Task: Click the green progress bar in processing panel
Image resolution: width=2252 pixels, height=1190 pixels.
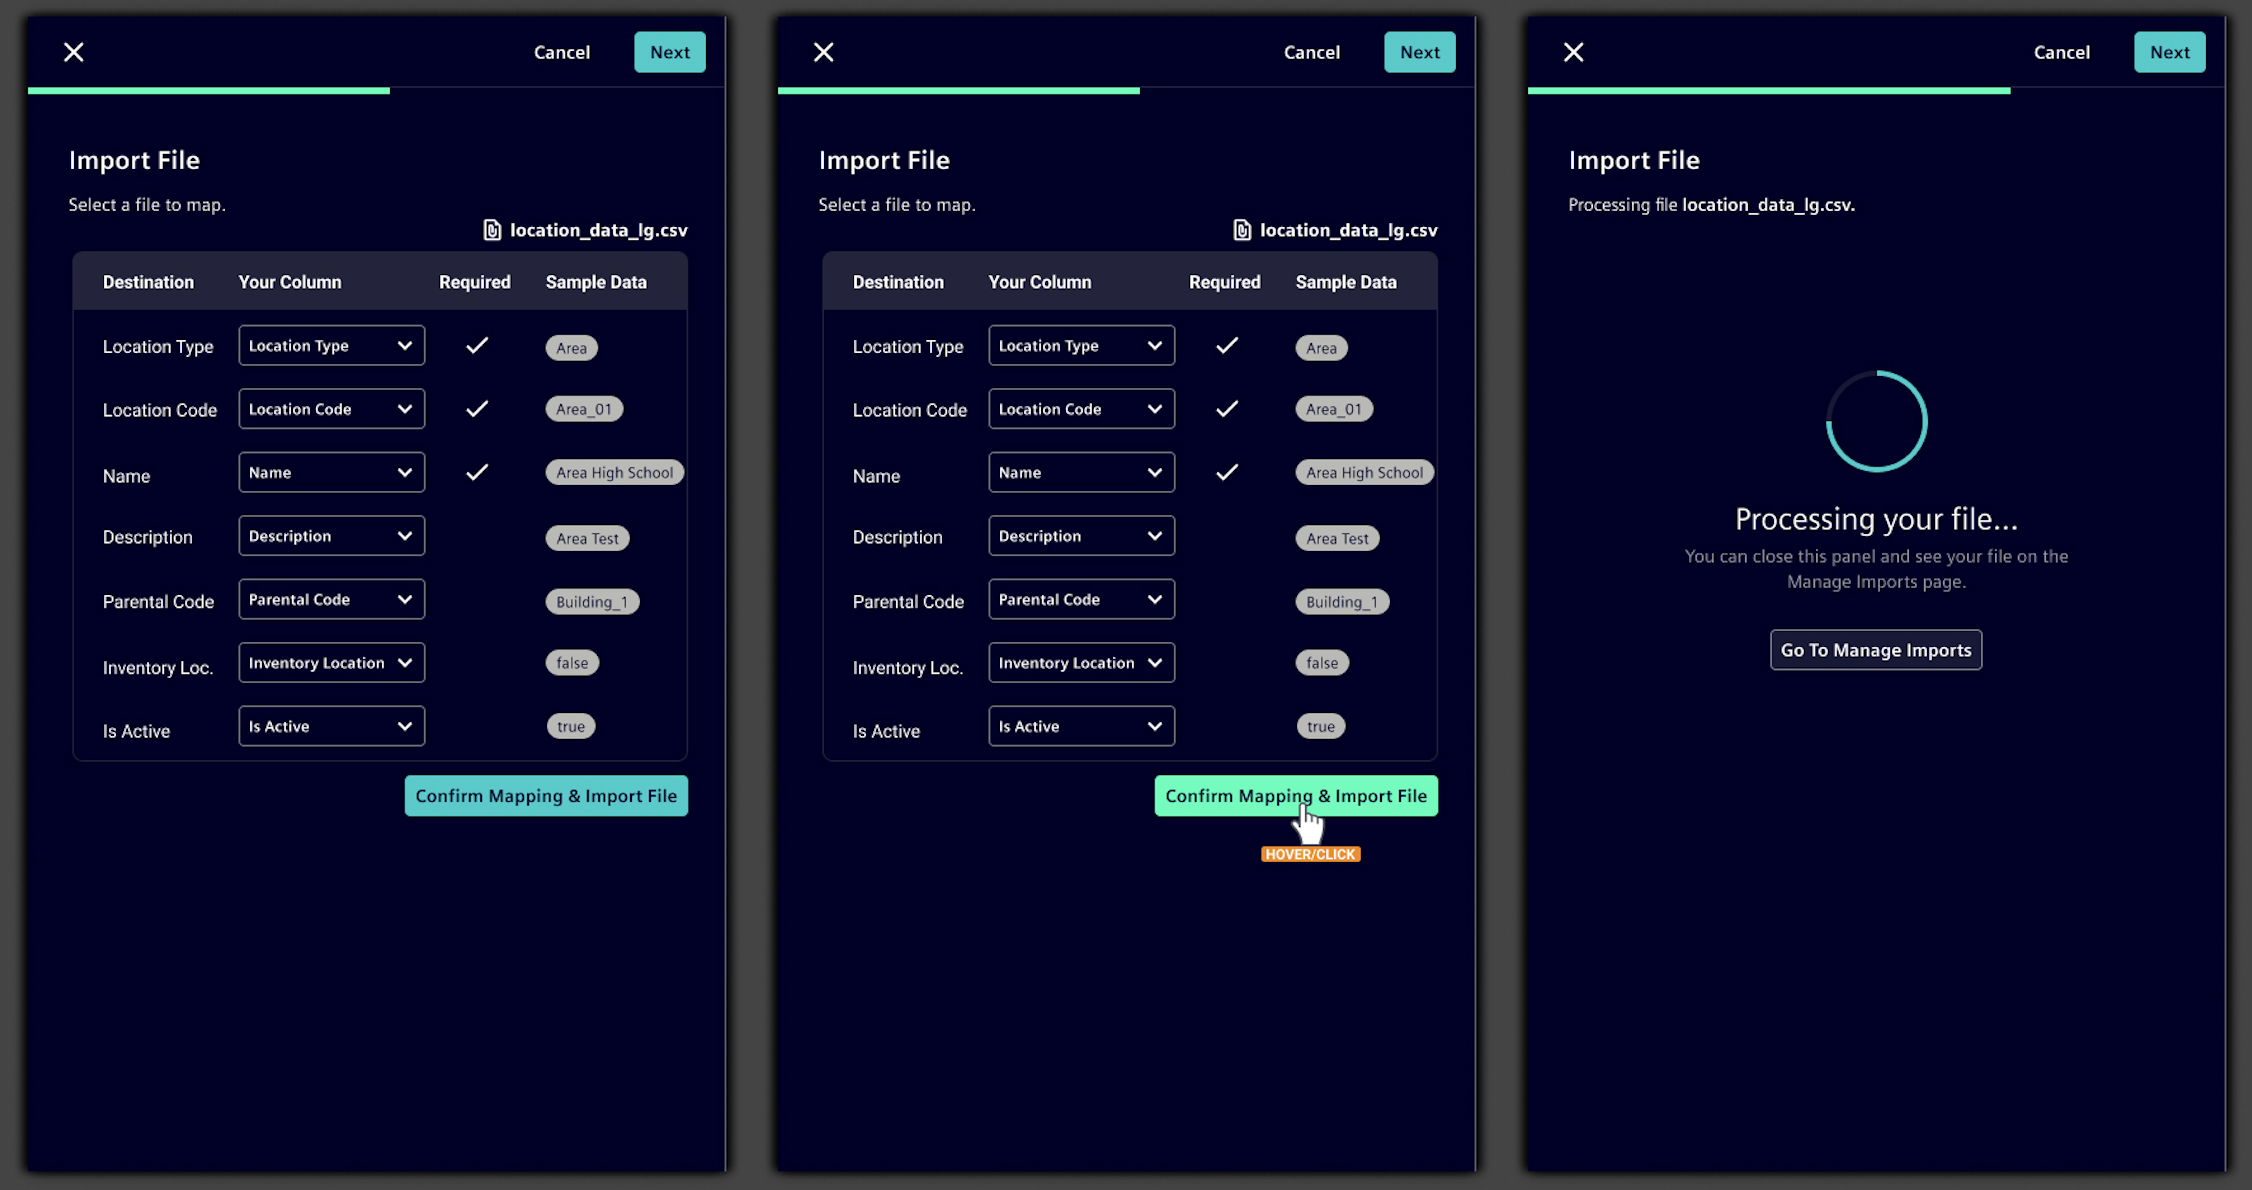Action: [1768, 91]
